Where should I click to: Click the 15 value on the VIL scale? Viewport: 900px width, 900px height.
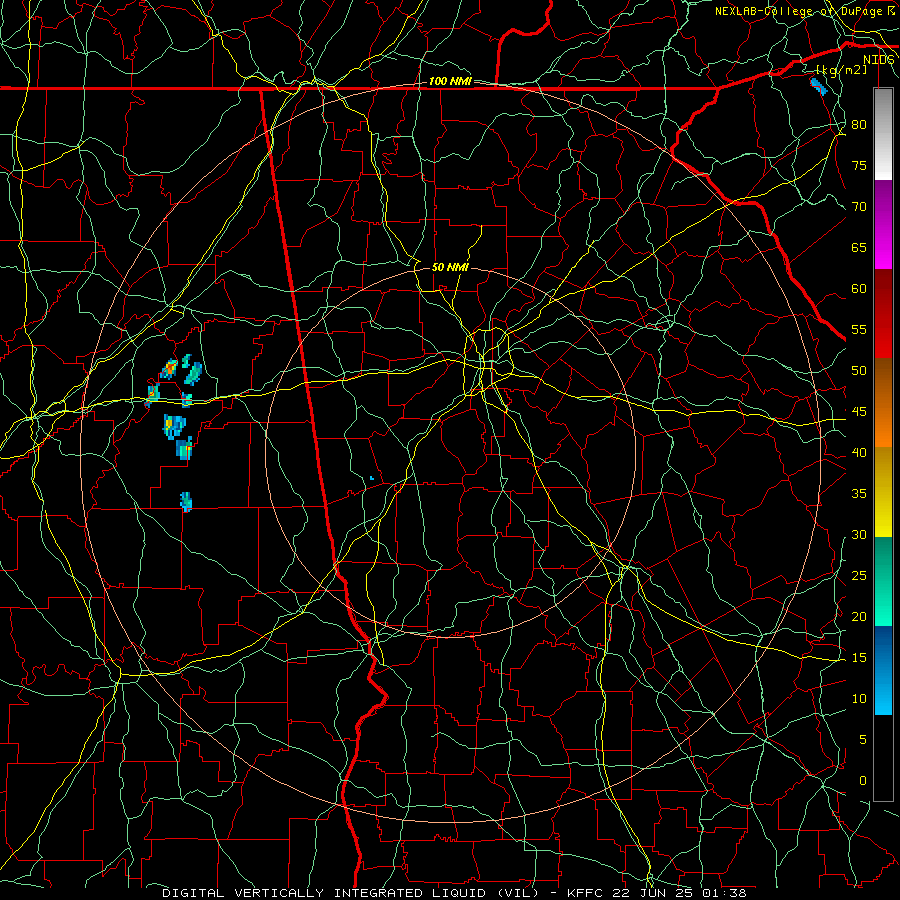pos(859,658)
